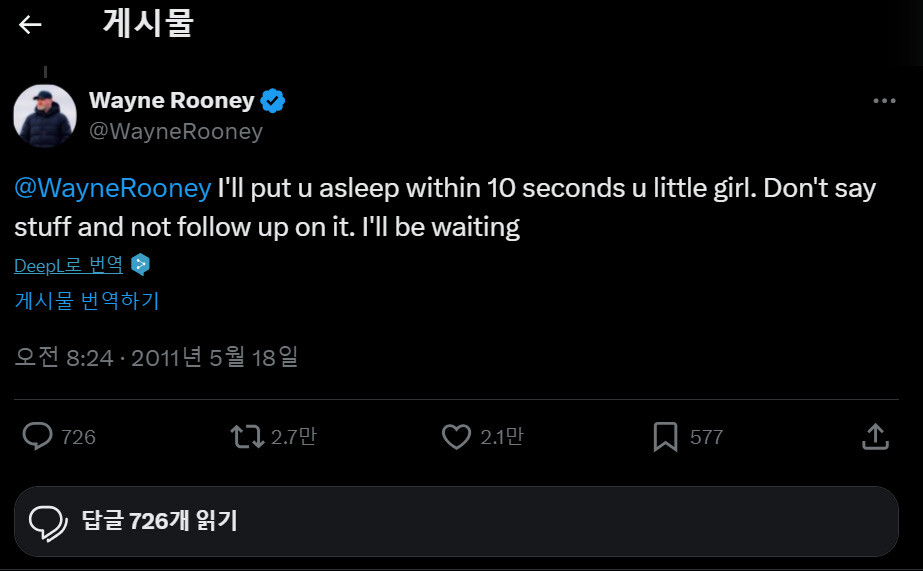Click the DeepL logo icon

coord(141,265)
